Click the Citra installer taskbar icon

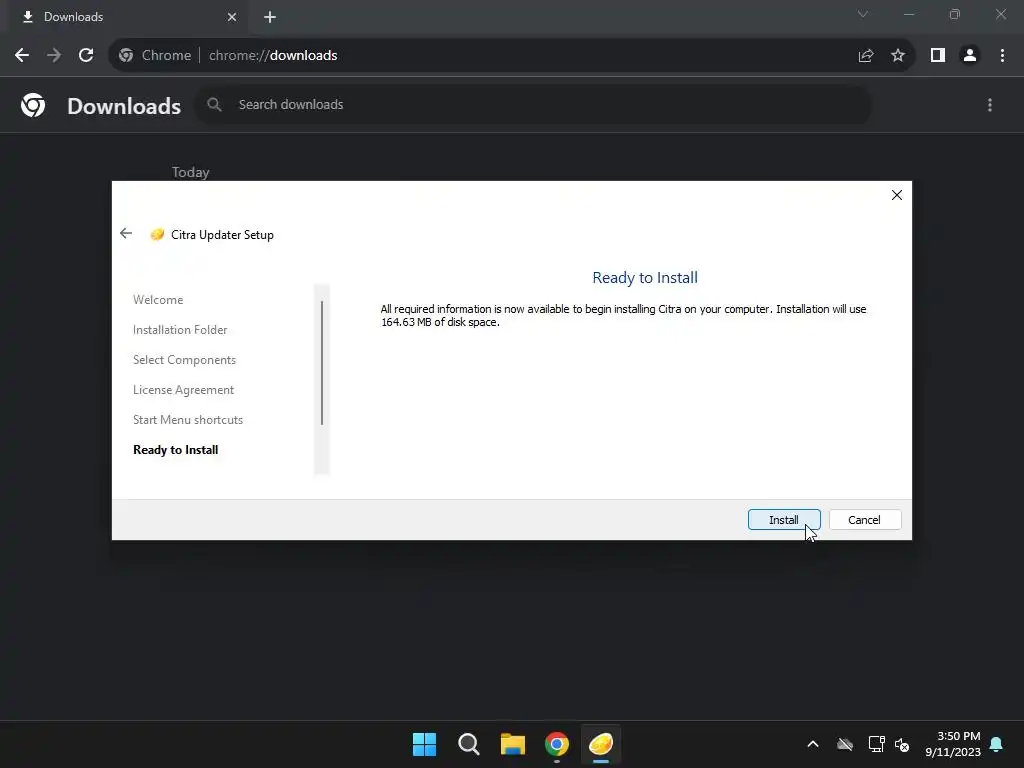[601, 744]
